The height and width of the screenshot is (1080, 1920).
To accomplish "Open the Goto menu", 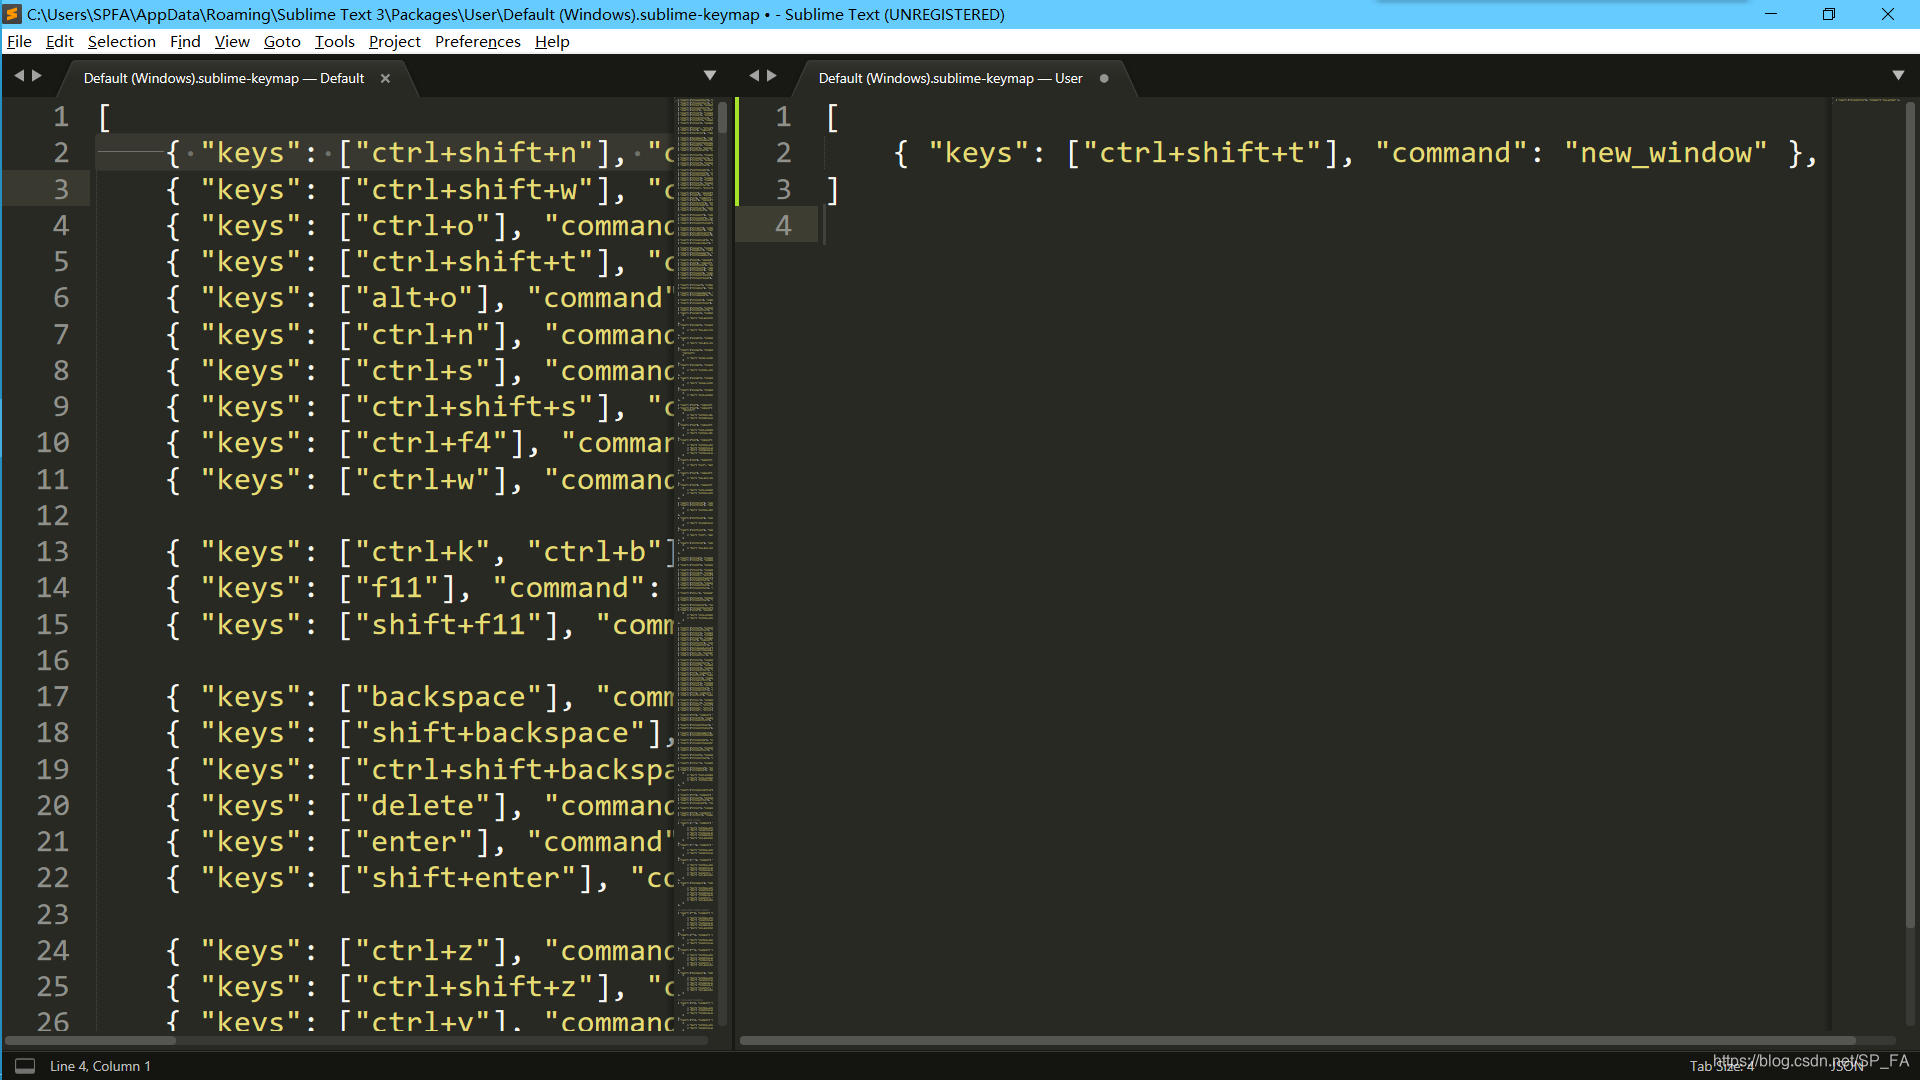I will pos(282,41).
